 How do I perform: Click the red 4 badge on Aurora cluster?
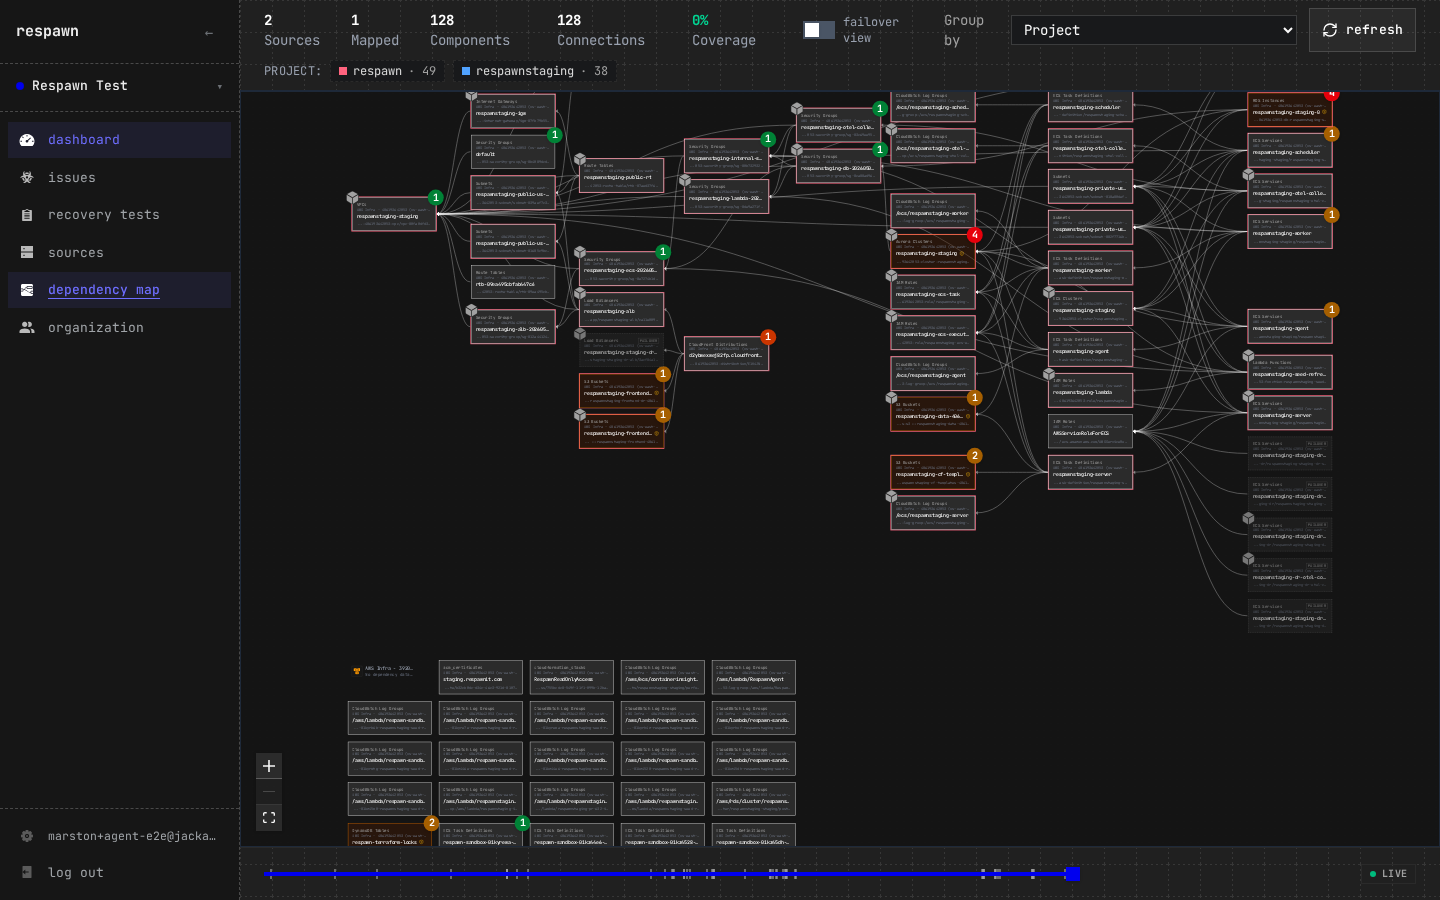coord(975,235)
